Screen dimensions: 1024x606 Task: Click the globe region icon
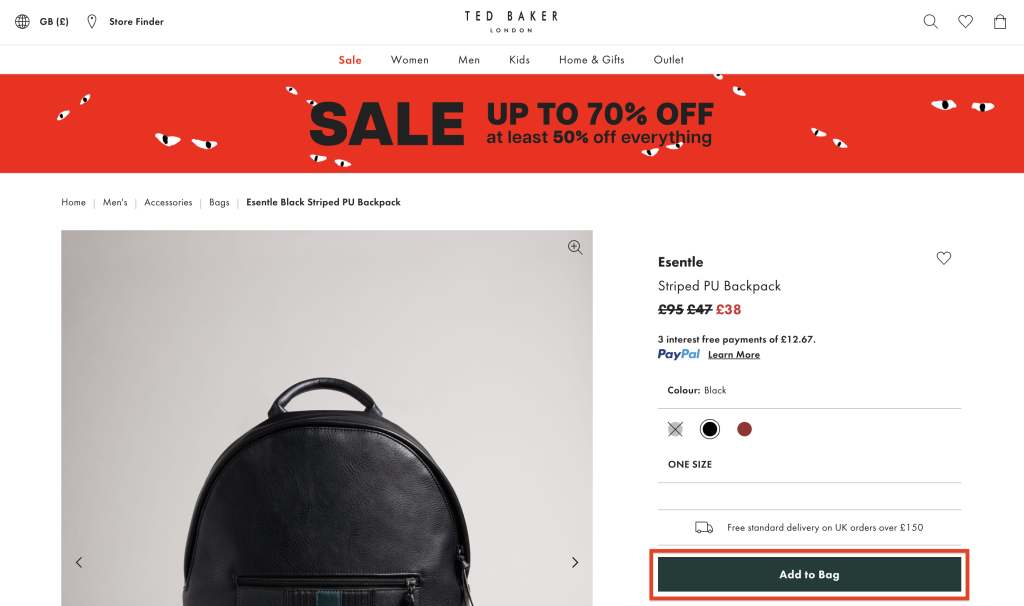pyautogui.click(x=22, y=22)
